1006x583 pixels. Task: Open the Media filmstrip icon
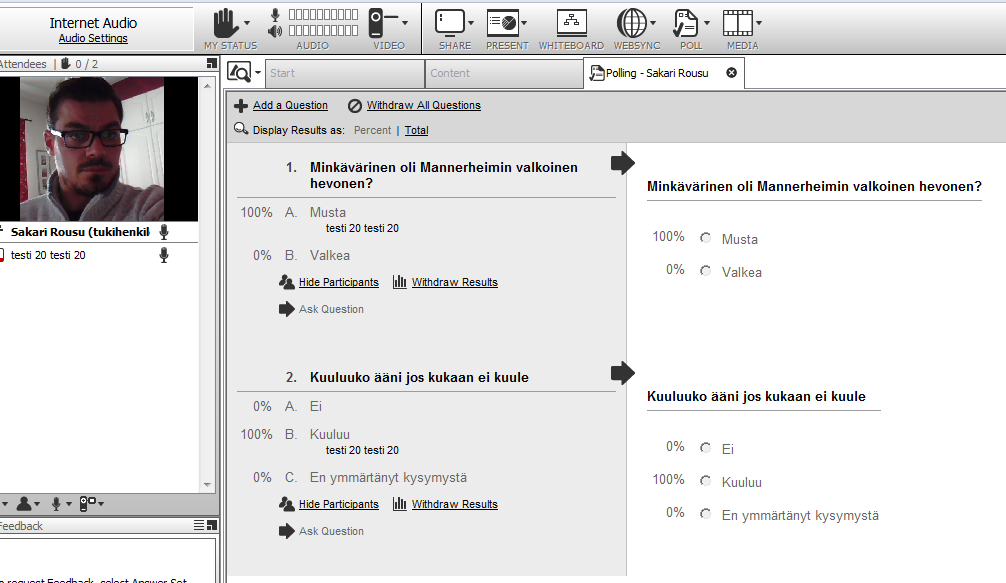tap(737, 22)
